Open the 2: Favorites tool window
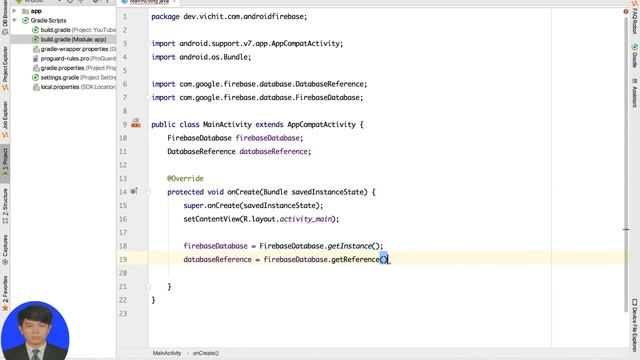Viewport: 640px width, 360px height. coord(5,293)
